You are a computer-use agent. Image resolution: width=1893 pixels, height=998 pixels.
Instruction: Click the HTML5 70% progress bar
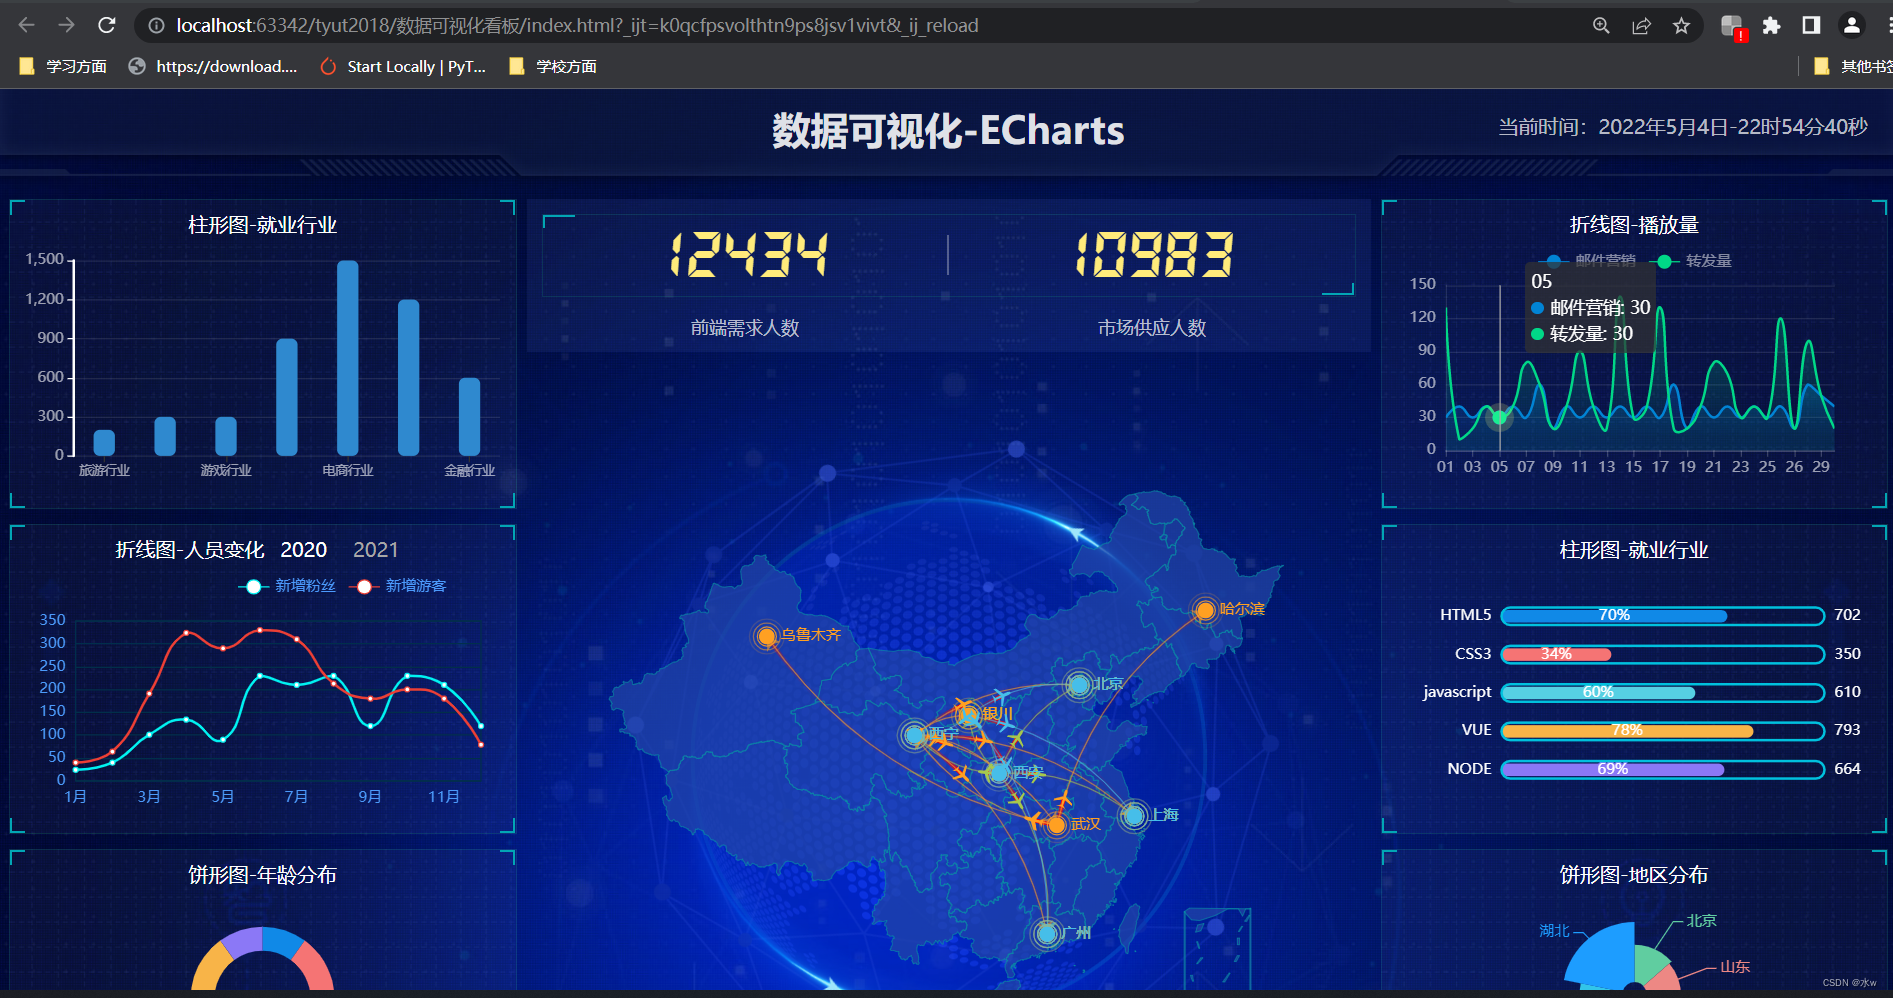[x=1663, y=615]
